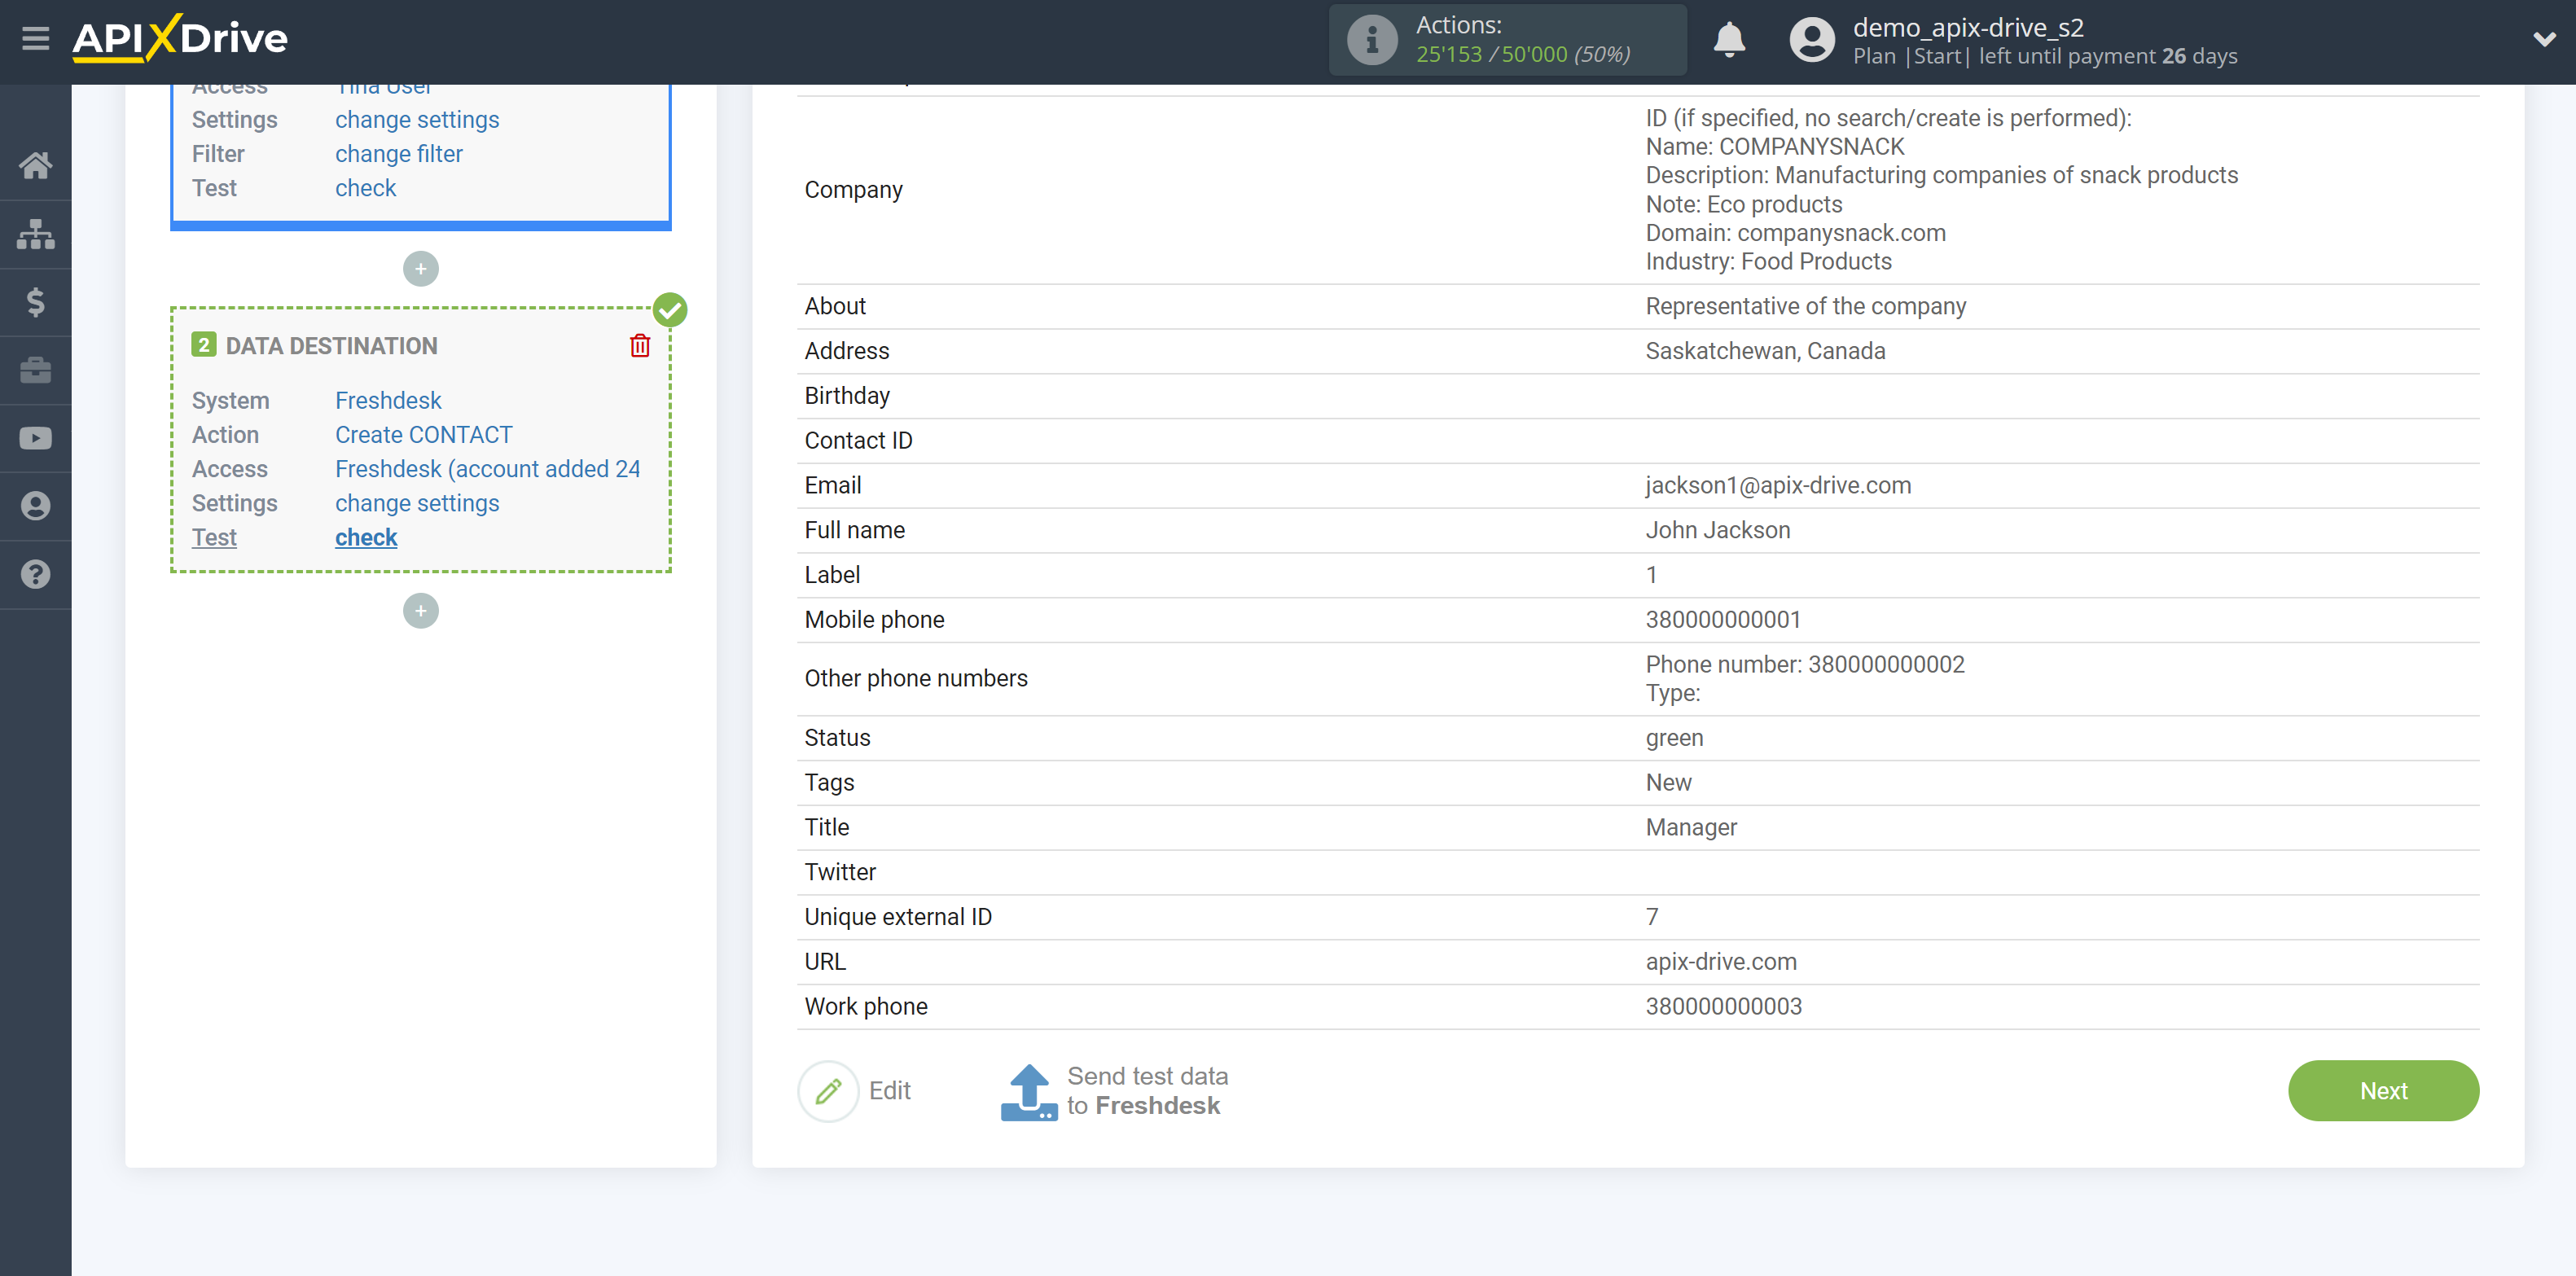Viewport: 2576px width, 1276px height.
Task: Open the change settings link for destination
Action: [x=415, y=502]
